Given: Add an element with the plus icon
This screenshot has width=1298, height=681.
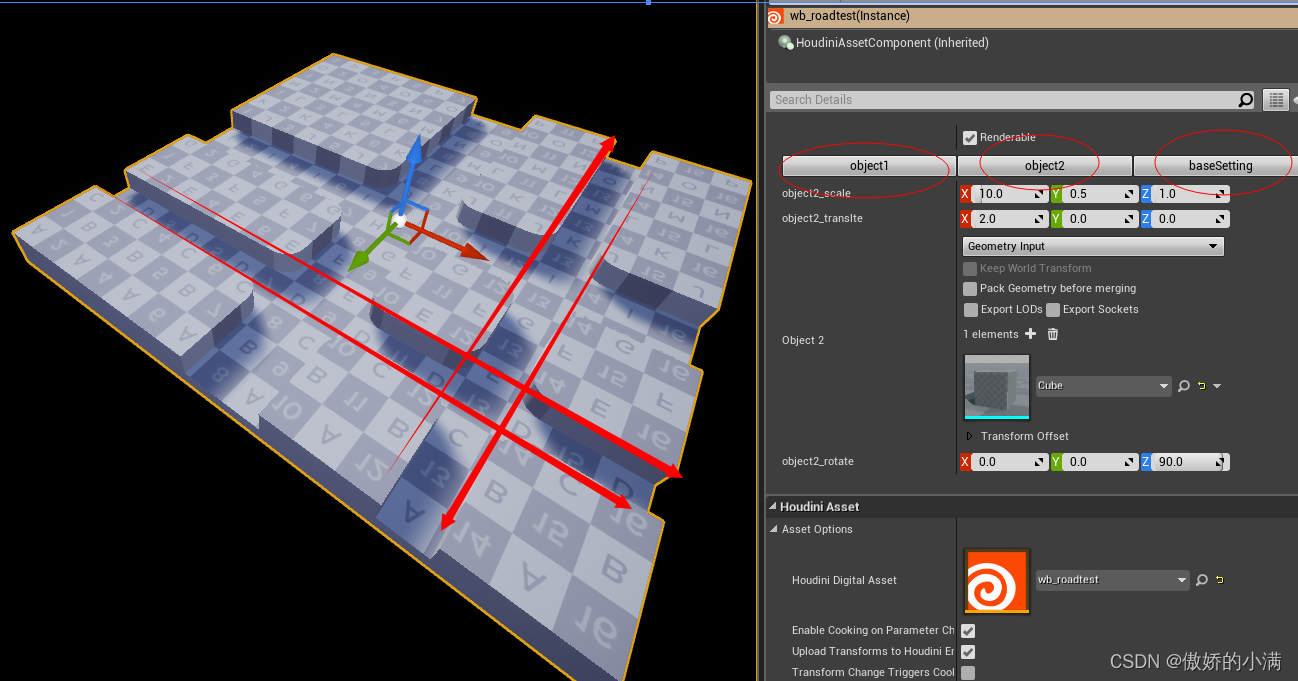Looking at the screenshot, I should click(1031, 334).
